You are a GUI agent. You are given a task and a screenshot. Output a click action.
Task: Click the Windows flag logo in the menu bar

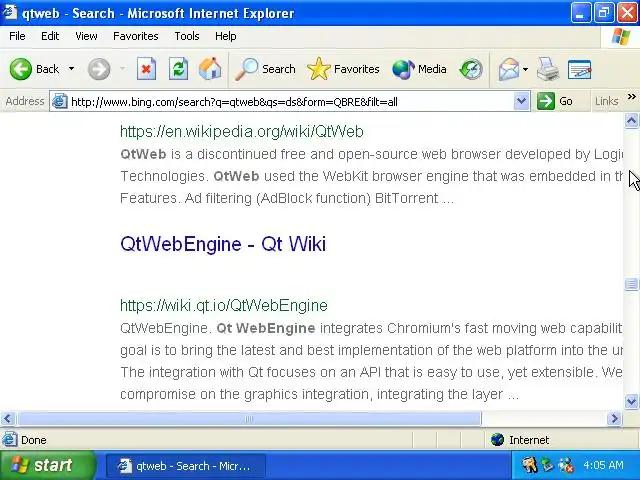coord(621,37)
